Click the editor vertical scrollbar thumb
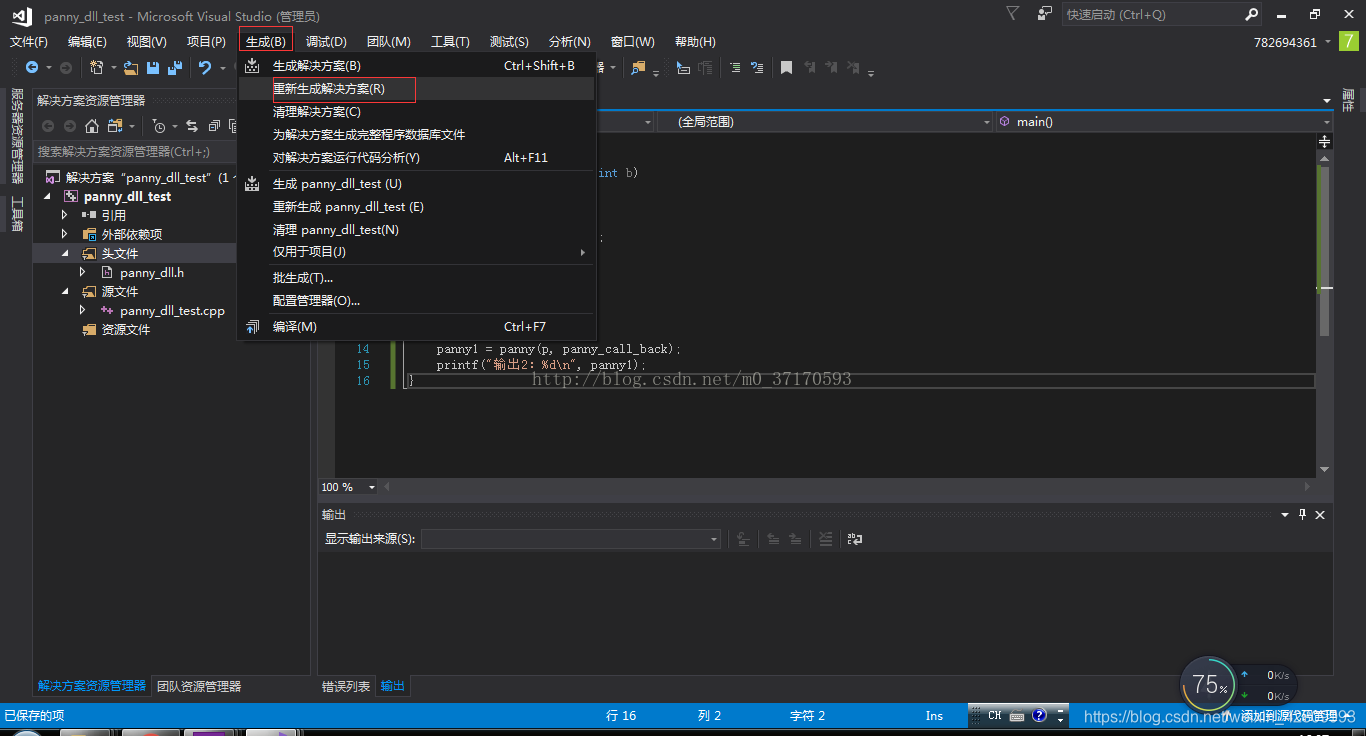Image resolution: width=1366 pixels, height=736 pixels. [1325, 250]
